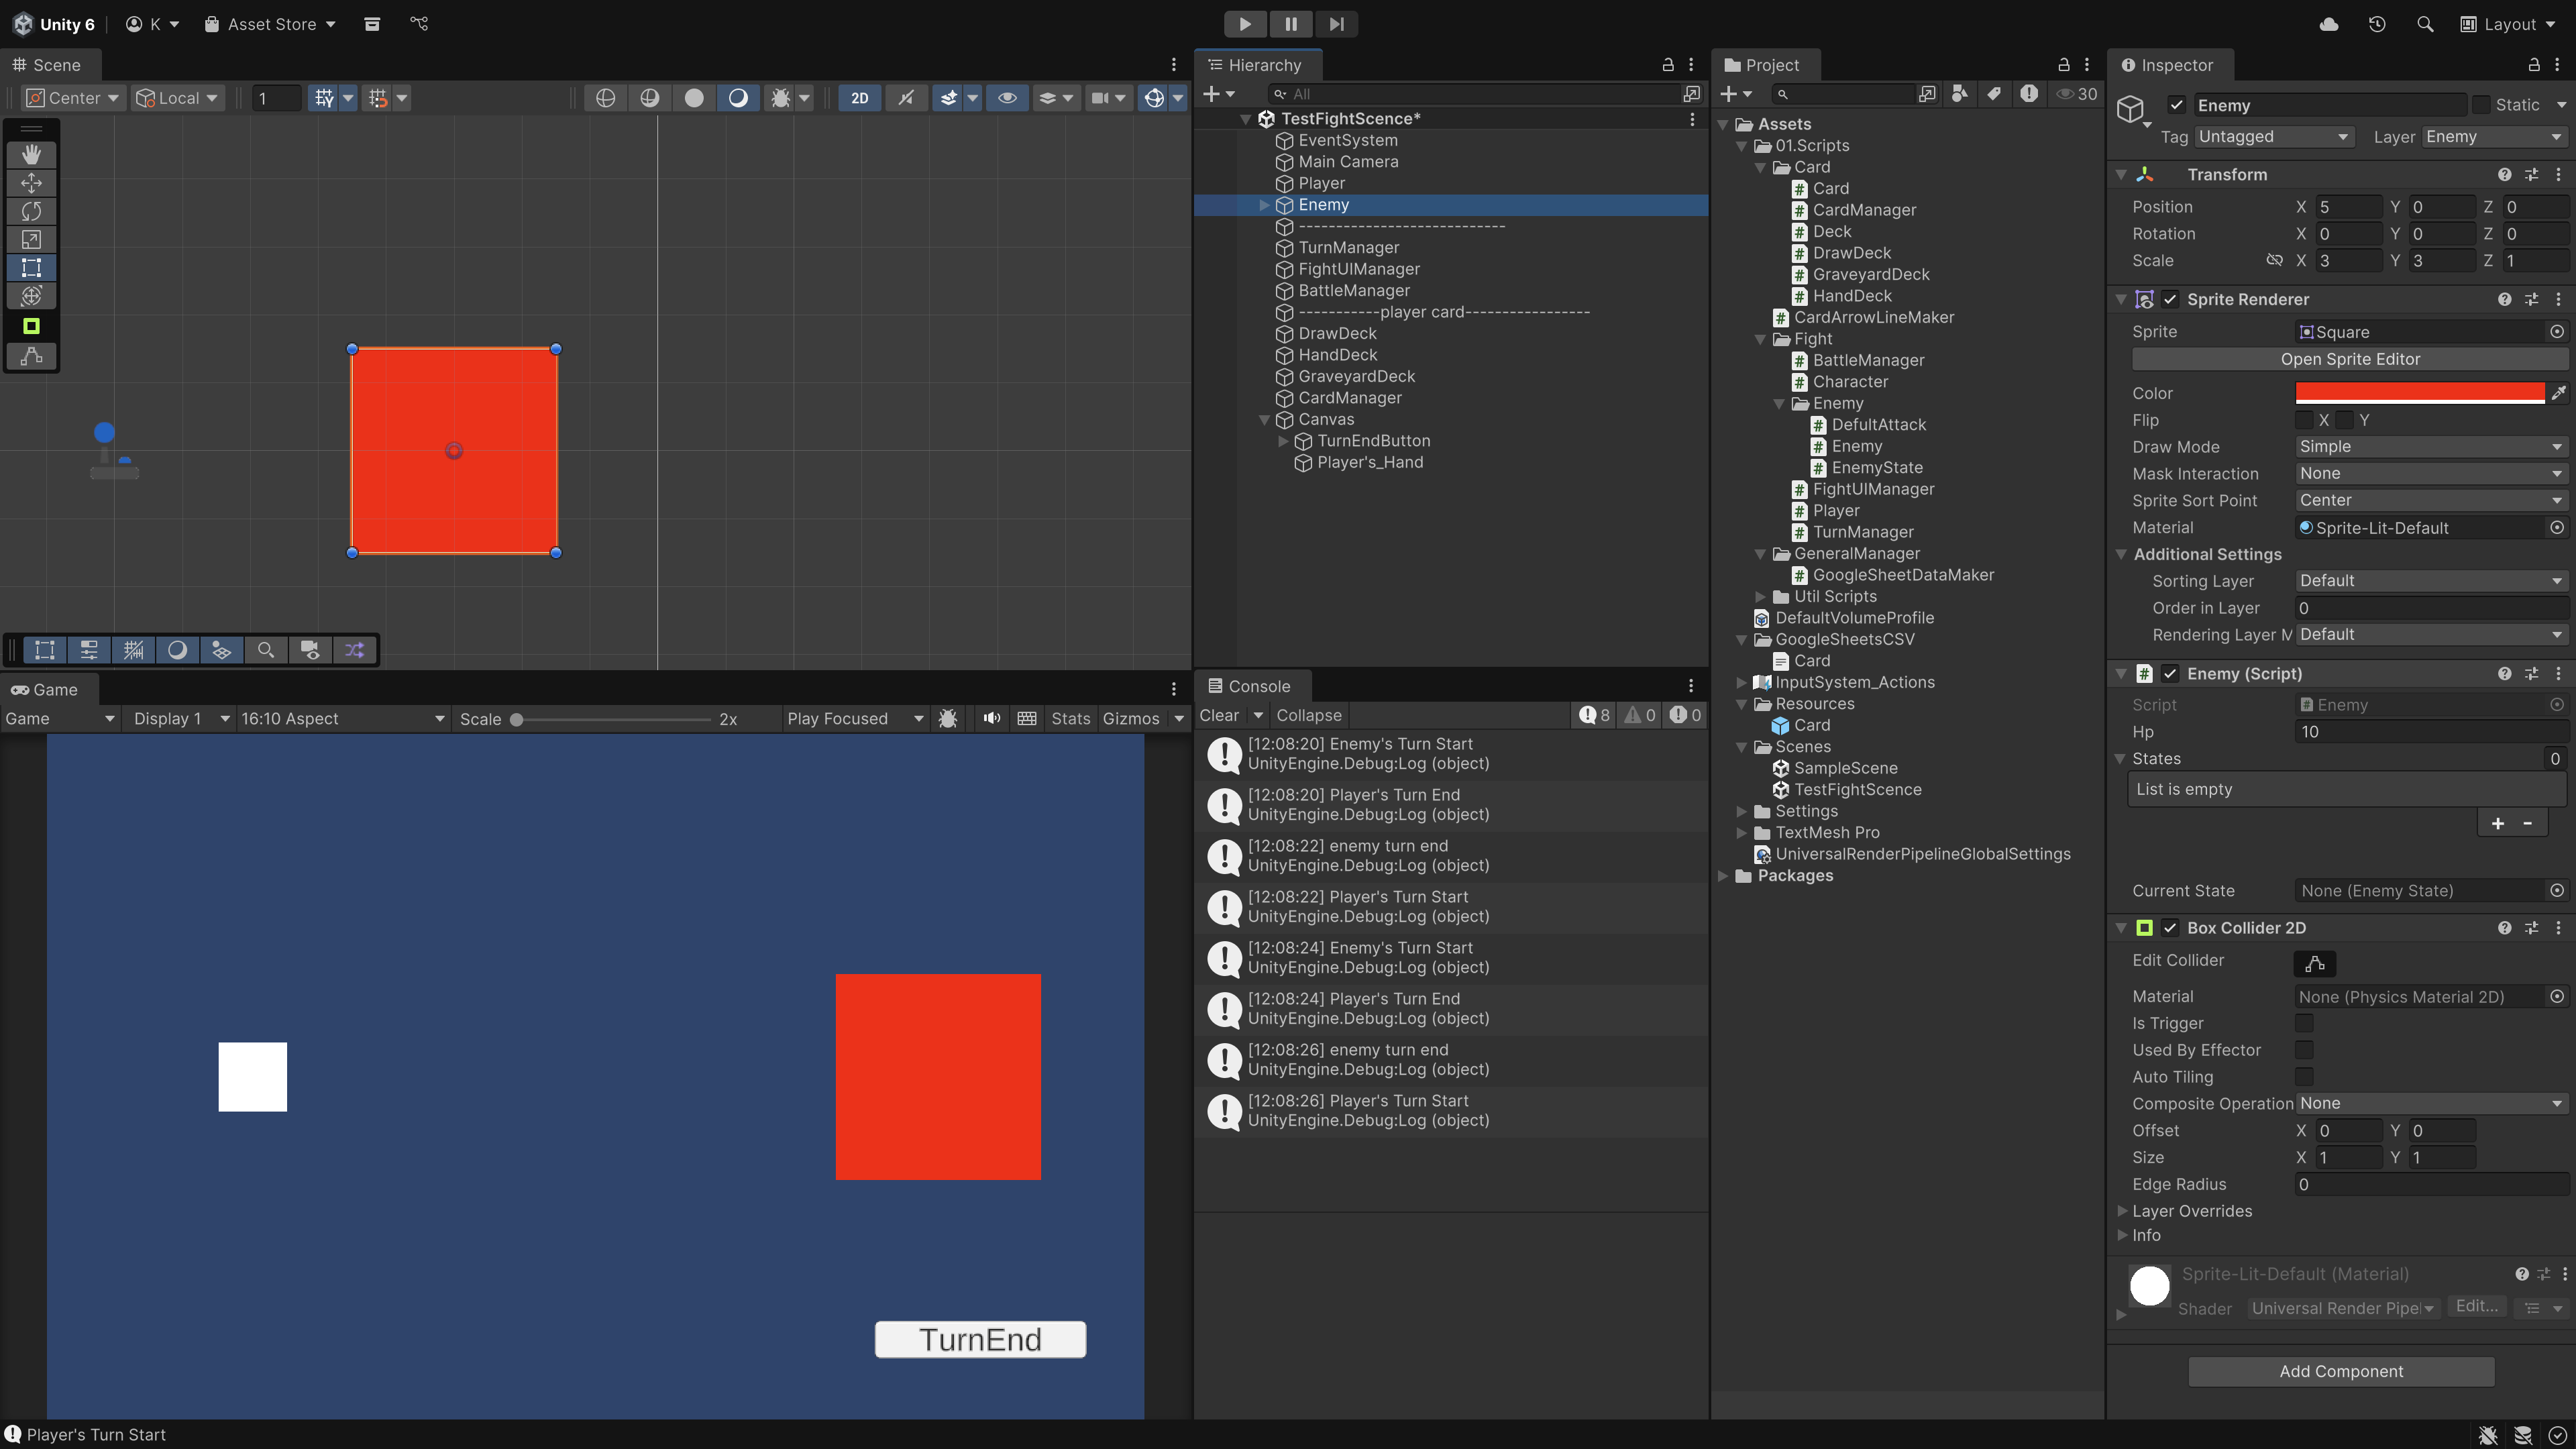Enable the Is Trigger checkbox
Viewport: 2576px width, 1449px height.
click(2304, 1023)
